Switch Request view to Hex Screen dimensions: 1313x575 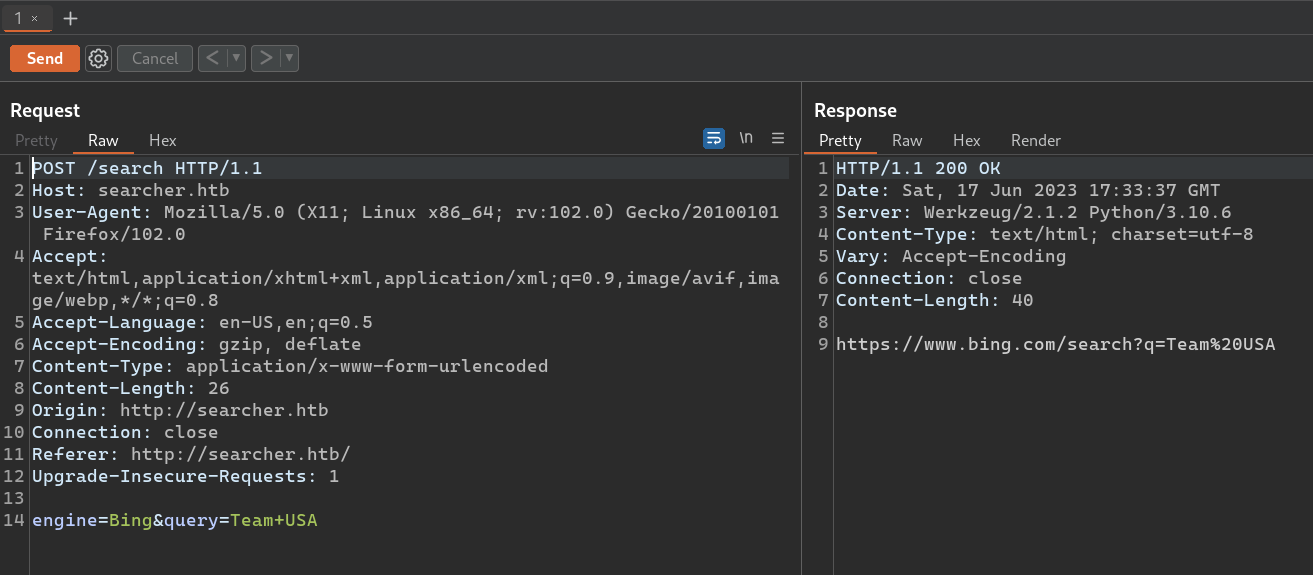click(x=163, y=140)
